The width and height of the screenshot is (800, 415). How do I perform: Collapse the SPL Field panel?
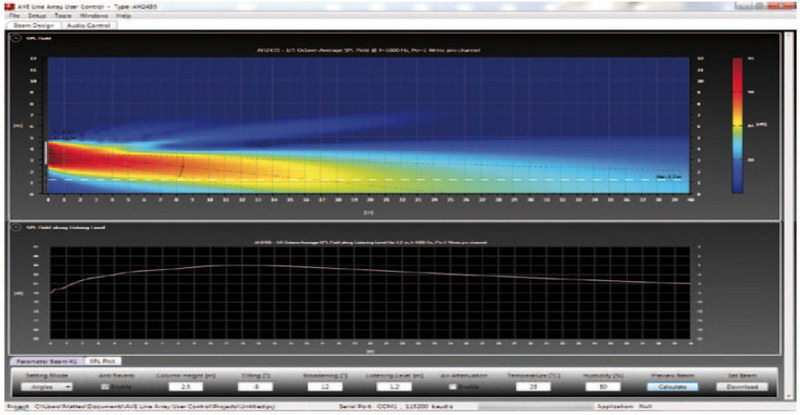tap(14, 39)
